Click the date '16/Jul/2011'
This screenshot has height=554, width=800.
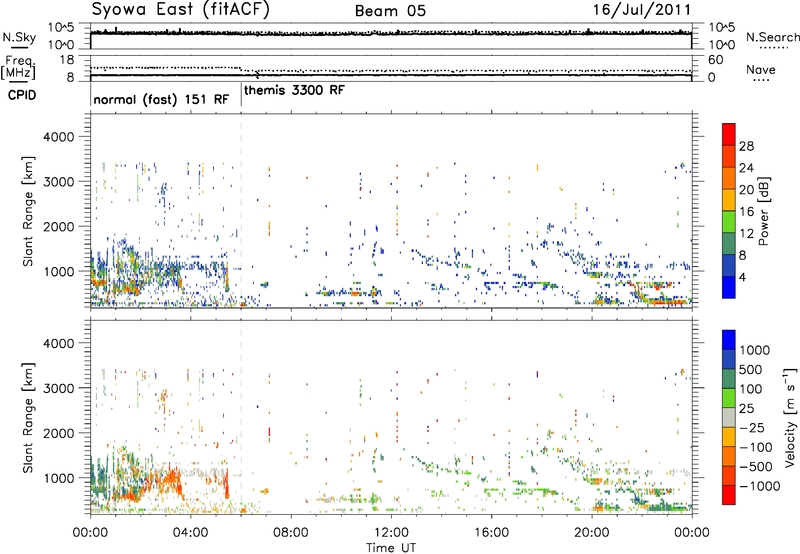click(x=641, y=10)
